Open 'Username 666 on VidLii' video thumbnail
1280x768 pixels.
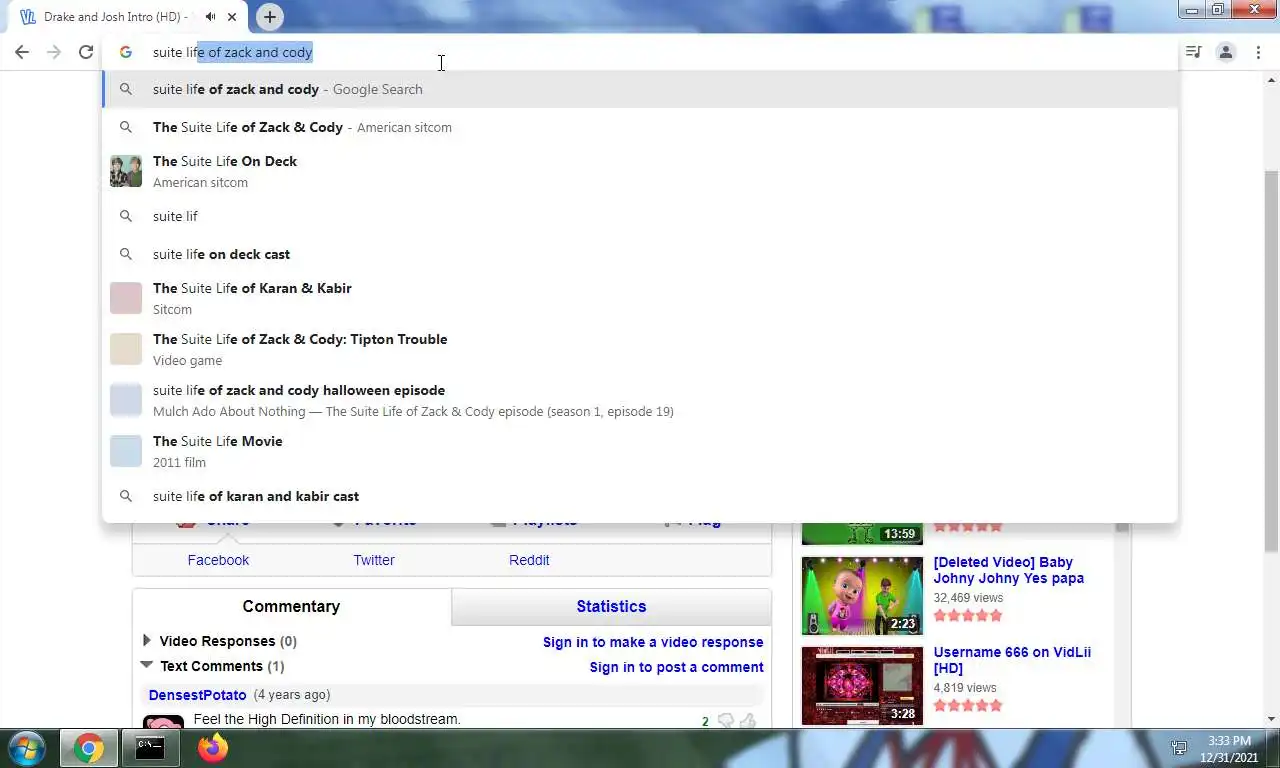tap(862, 686)
